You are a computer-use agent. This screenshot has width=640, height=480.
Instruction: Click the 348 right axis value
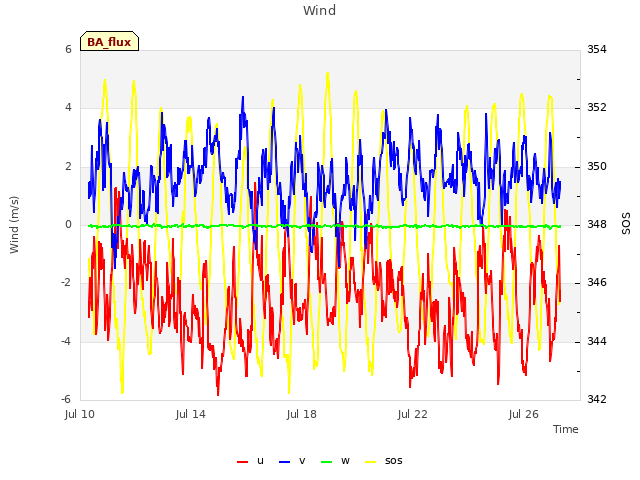click(x=597, y=224)
